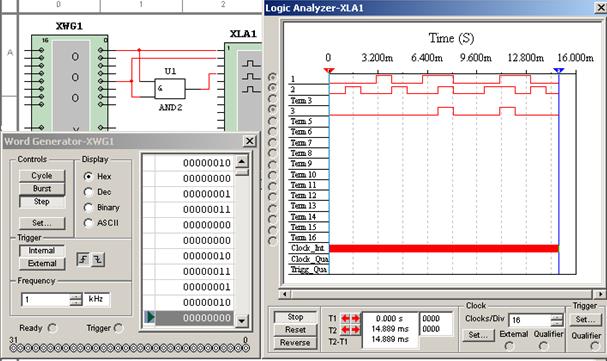Screen dimensions: 607x361
Task: Move cursor T1 right with red arrow
Action: (355, 318)
